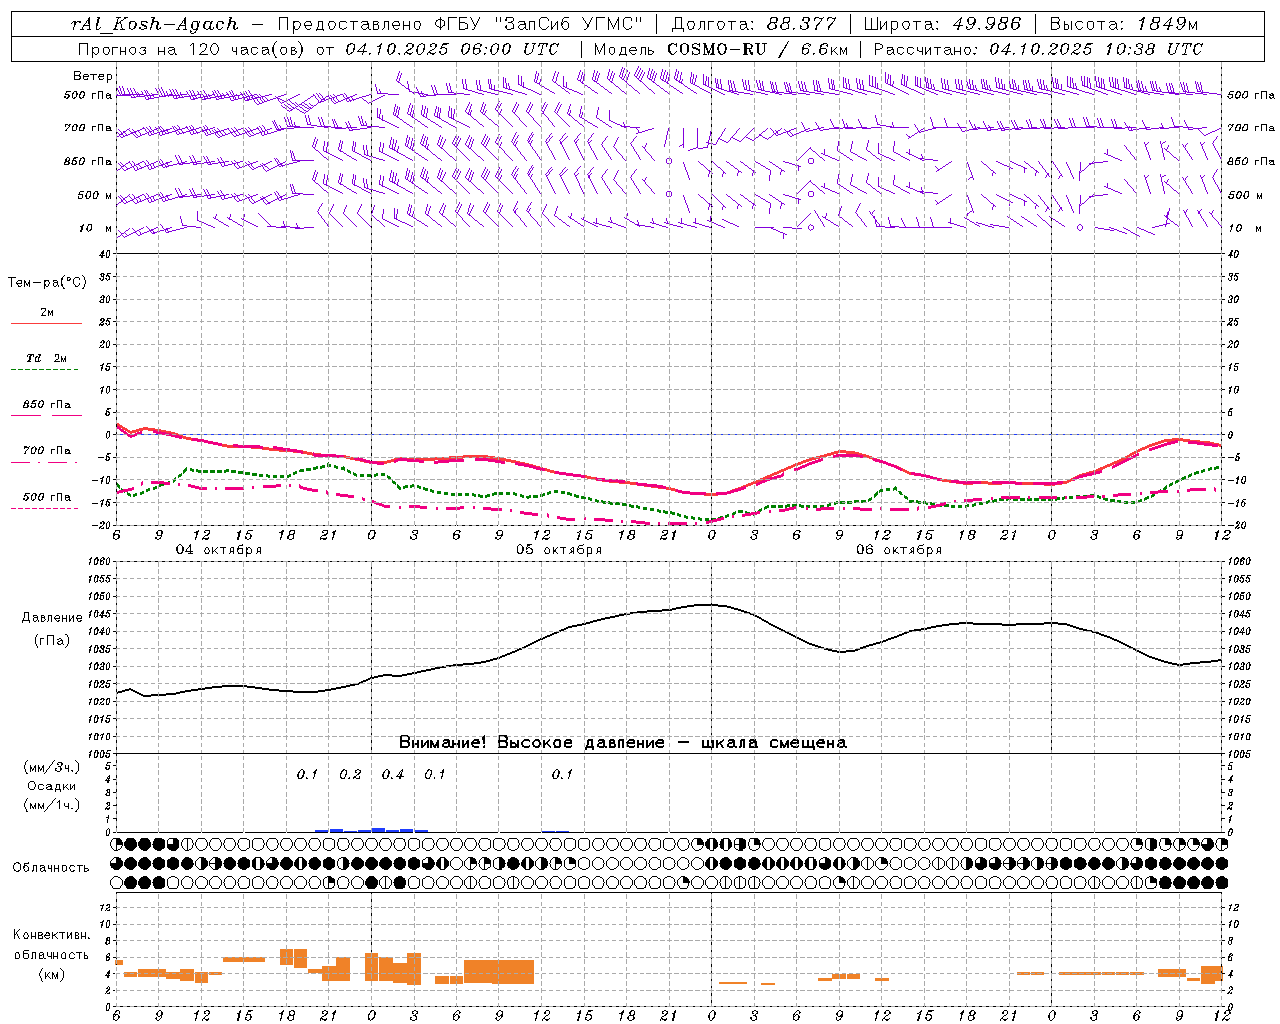Click the Осадки precipitation label
The image size is (1280, 1024).
click(51, 786)
